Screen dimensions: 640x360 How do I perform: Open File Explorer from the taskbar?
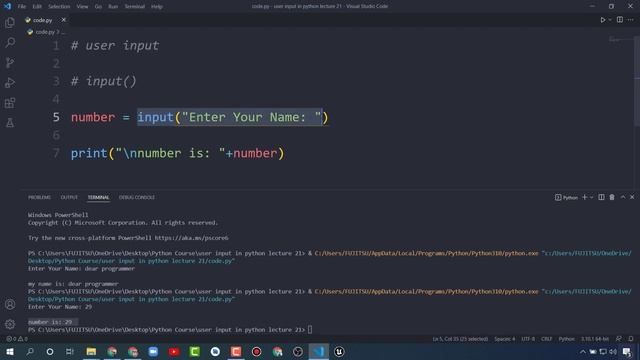(x=91, y=351)
